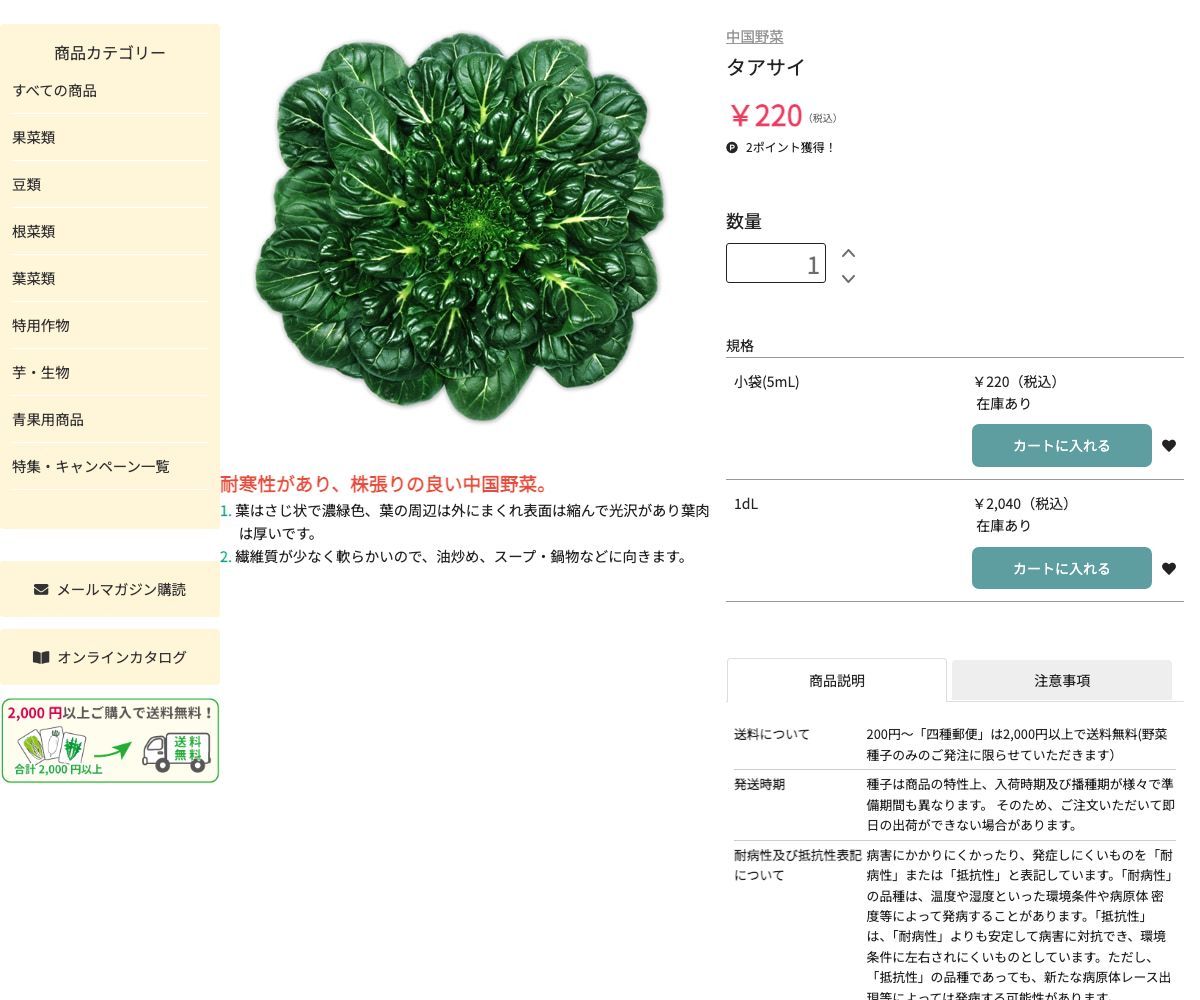
Task: Add 小袋(5mL) to the cart
Action: pyautogui.click(x=1062, y=445)
